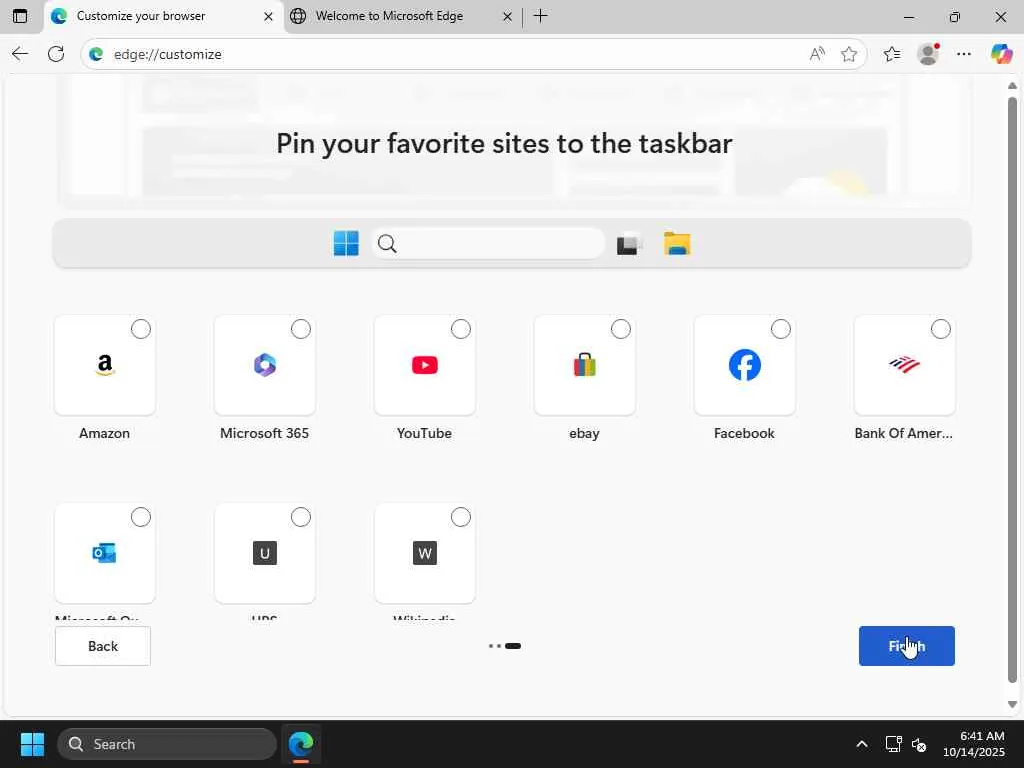Click the 'YouTube' label text
The height and width of the screenshot is (768, 1024).
[x=424, y=433]
